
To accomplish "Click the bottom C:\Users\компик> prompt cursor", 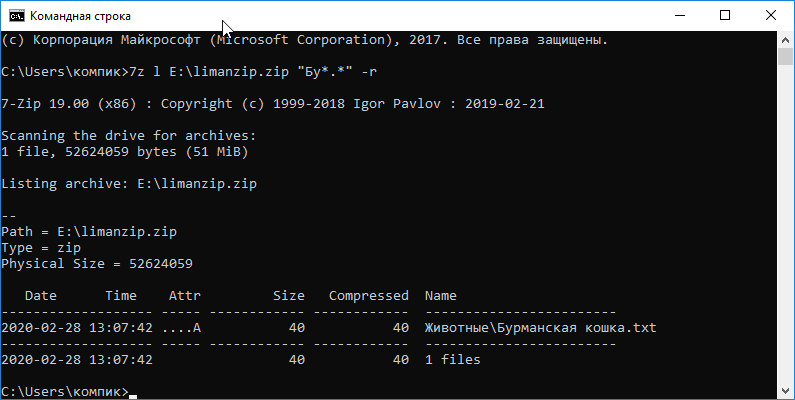I will pyautogui.click(x=133, y=396).
